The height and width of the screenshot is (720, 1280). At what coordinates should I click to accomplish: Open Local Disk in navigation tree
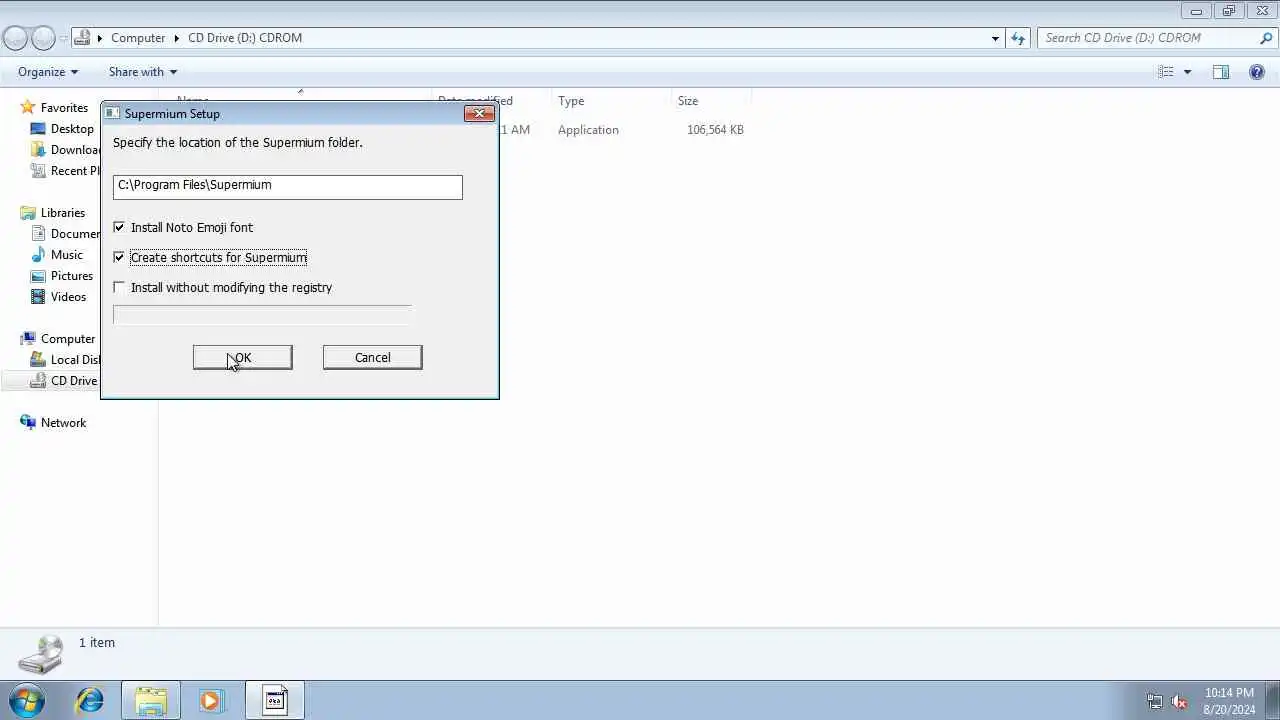click(x=75, y=360)
